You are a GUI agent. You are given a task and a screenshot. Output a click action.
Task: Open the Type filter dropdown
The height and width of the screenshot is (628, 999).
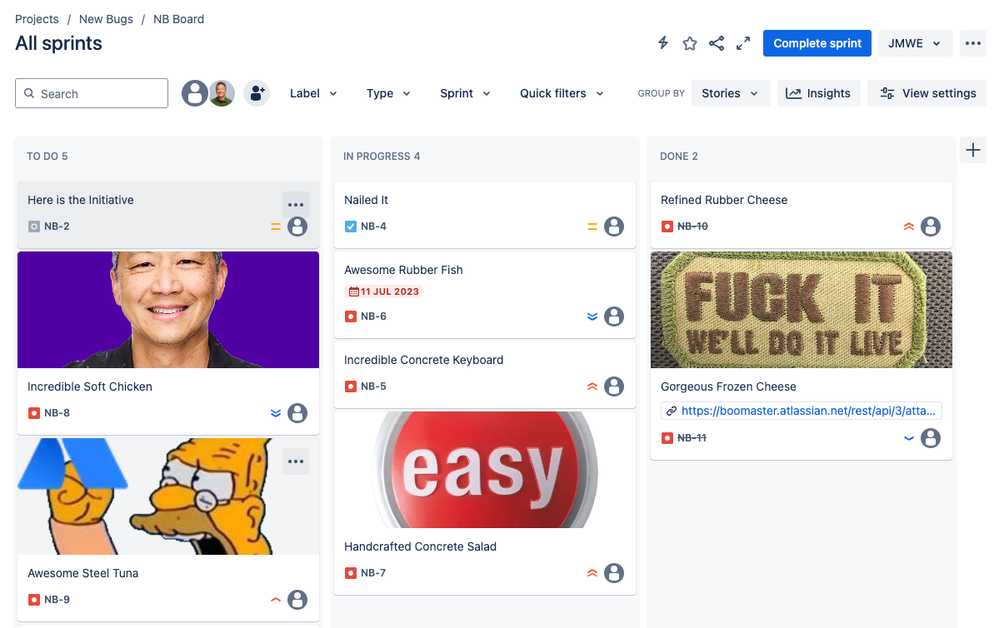[x=388, y=94]
